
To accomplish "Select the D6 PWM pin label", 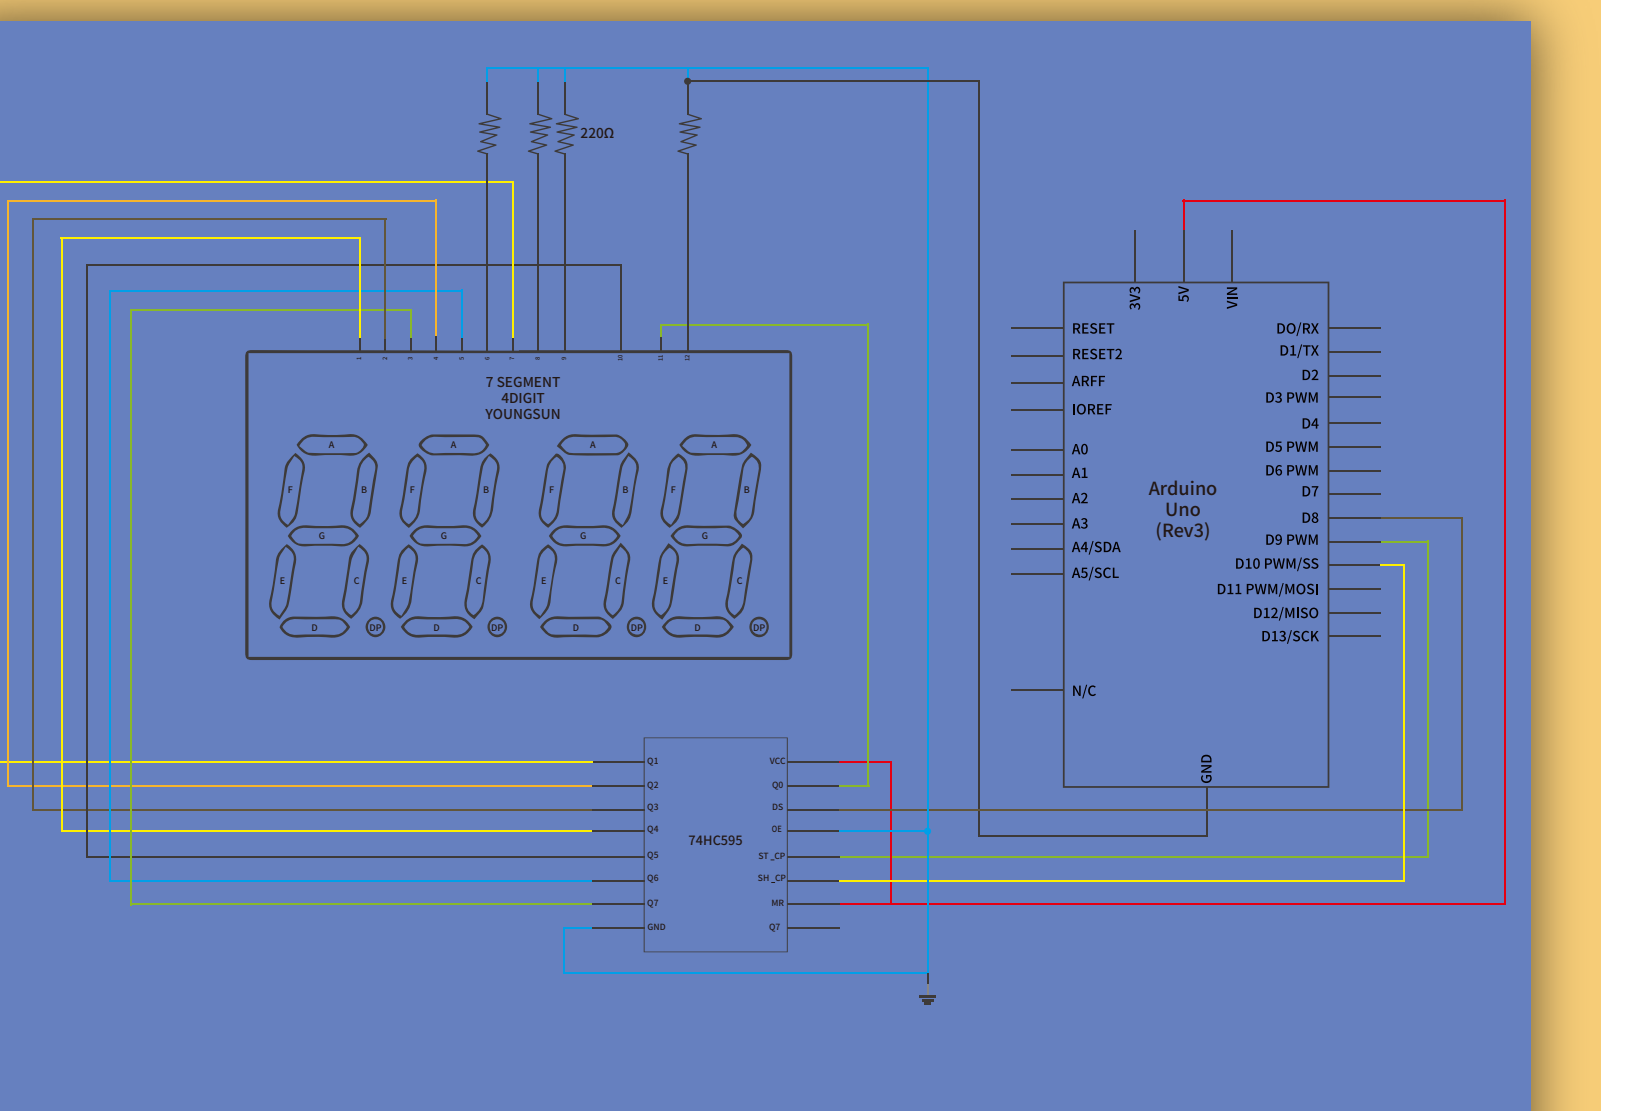I will pyautogui.click(x=1292, y=471).
